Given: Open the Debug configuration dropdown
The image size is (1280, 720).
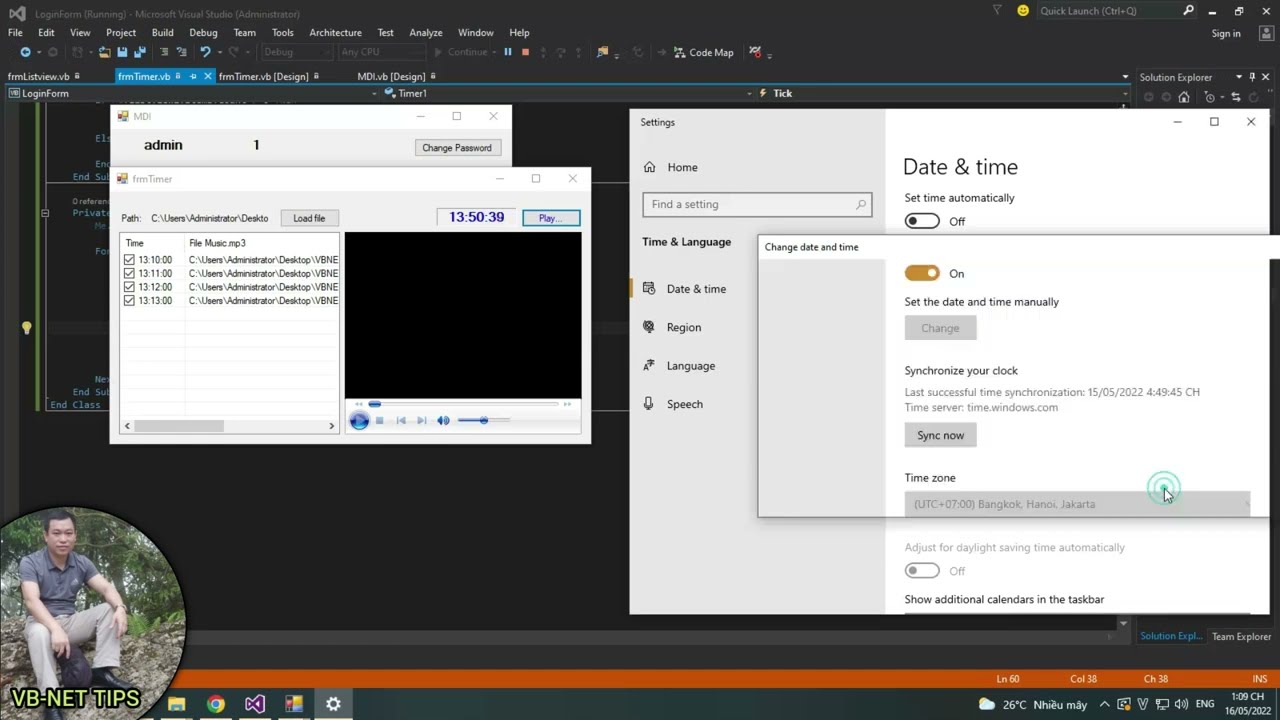Looking at the screenshot, I should (297, 52).
